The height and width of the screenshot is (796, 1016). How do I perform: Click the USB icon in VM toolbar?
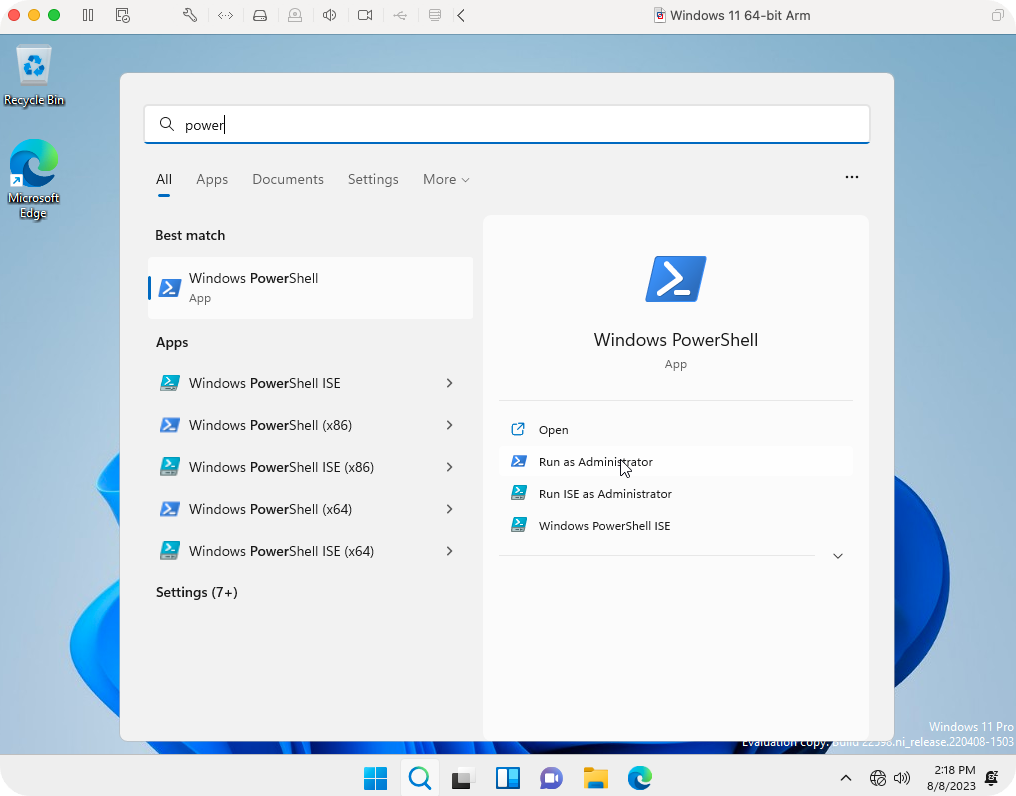click(x=400, y=15)
